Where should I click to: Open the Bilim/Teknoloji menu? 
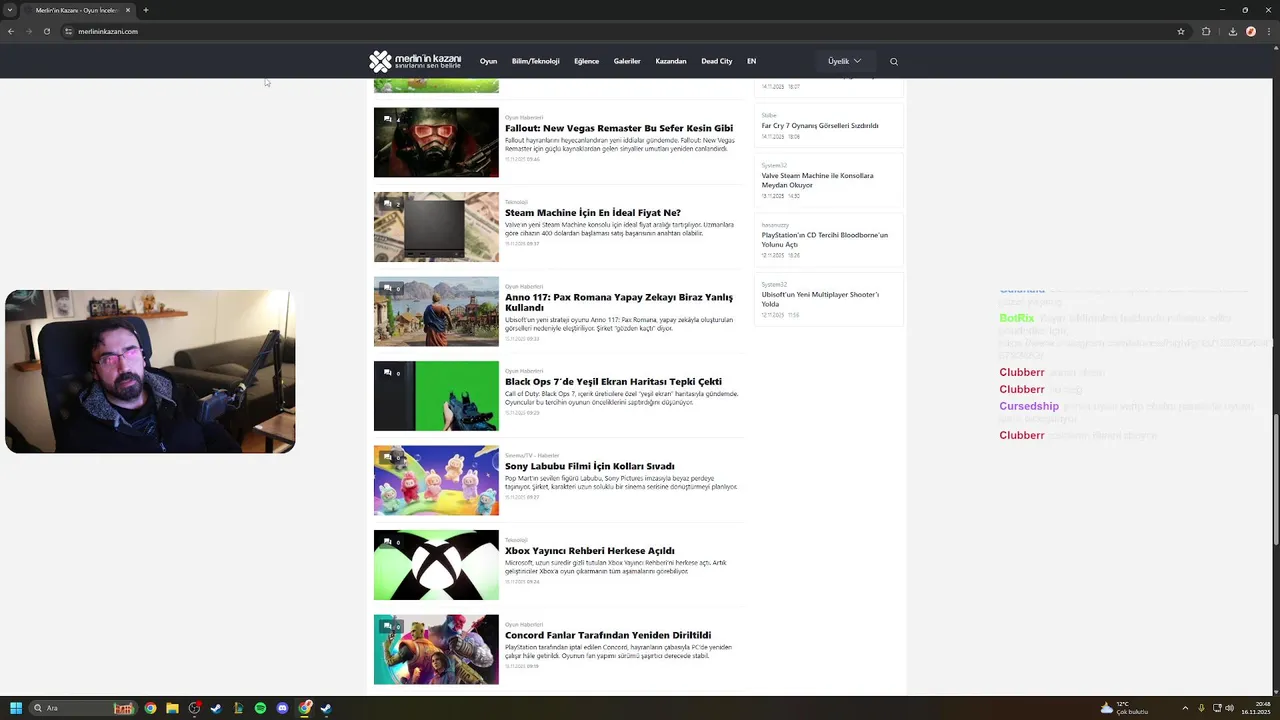[535, 61]
